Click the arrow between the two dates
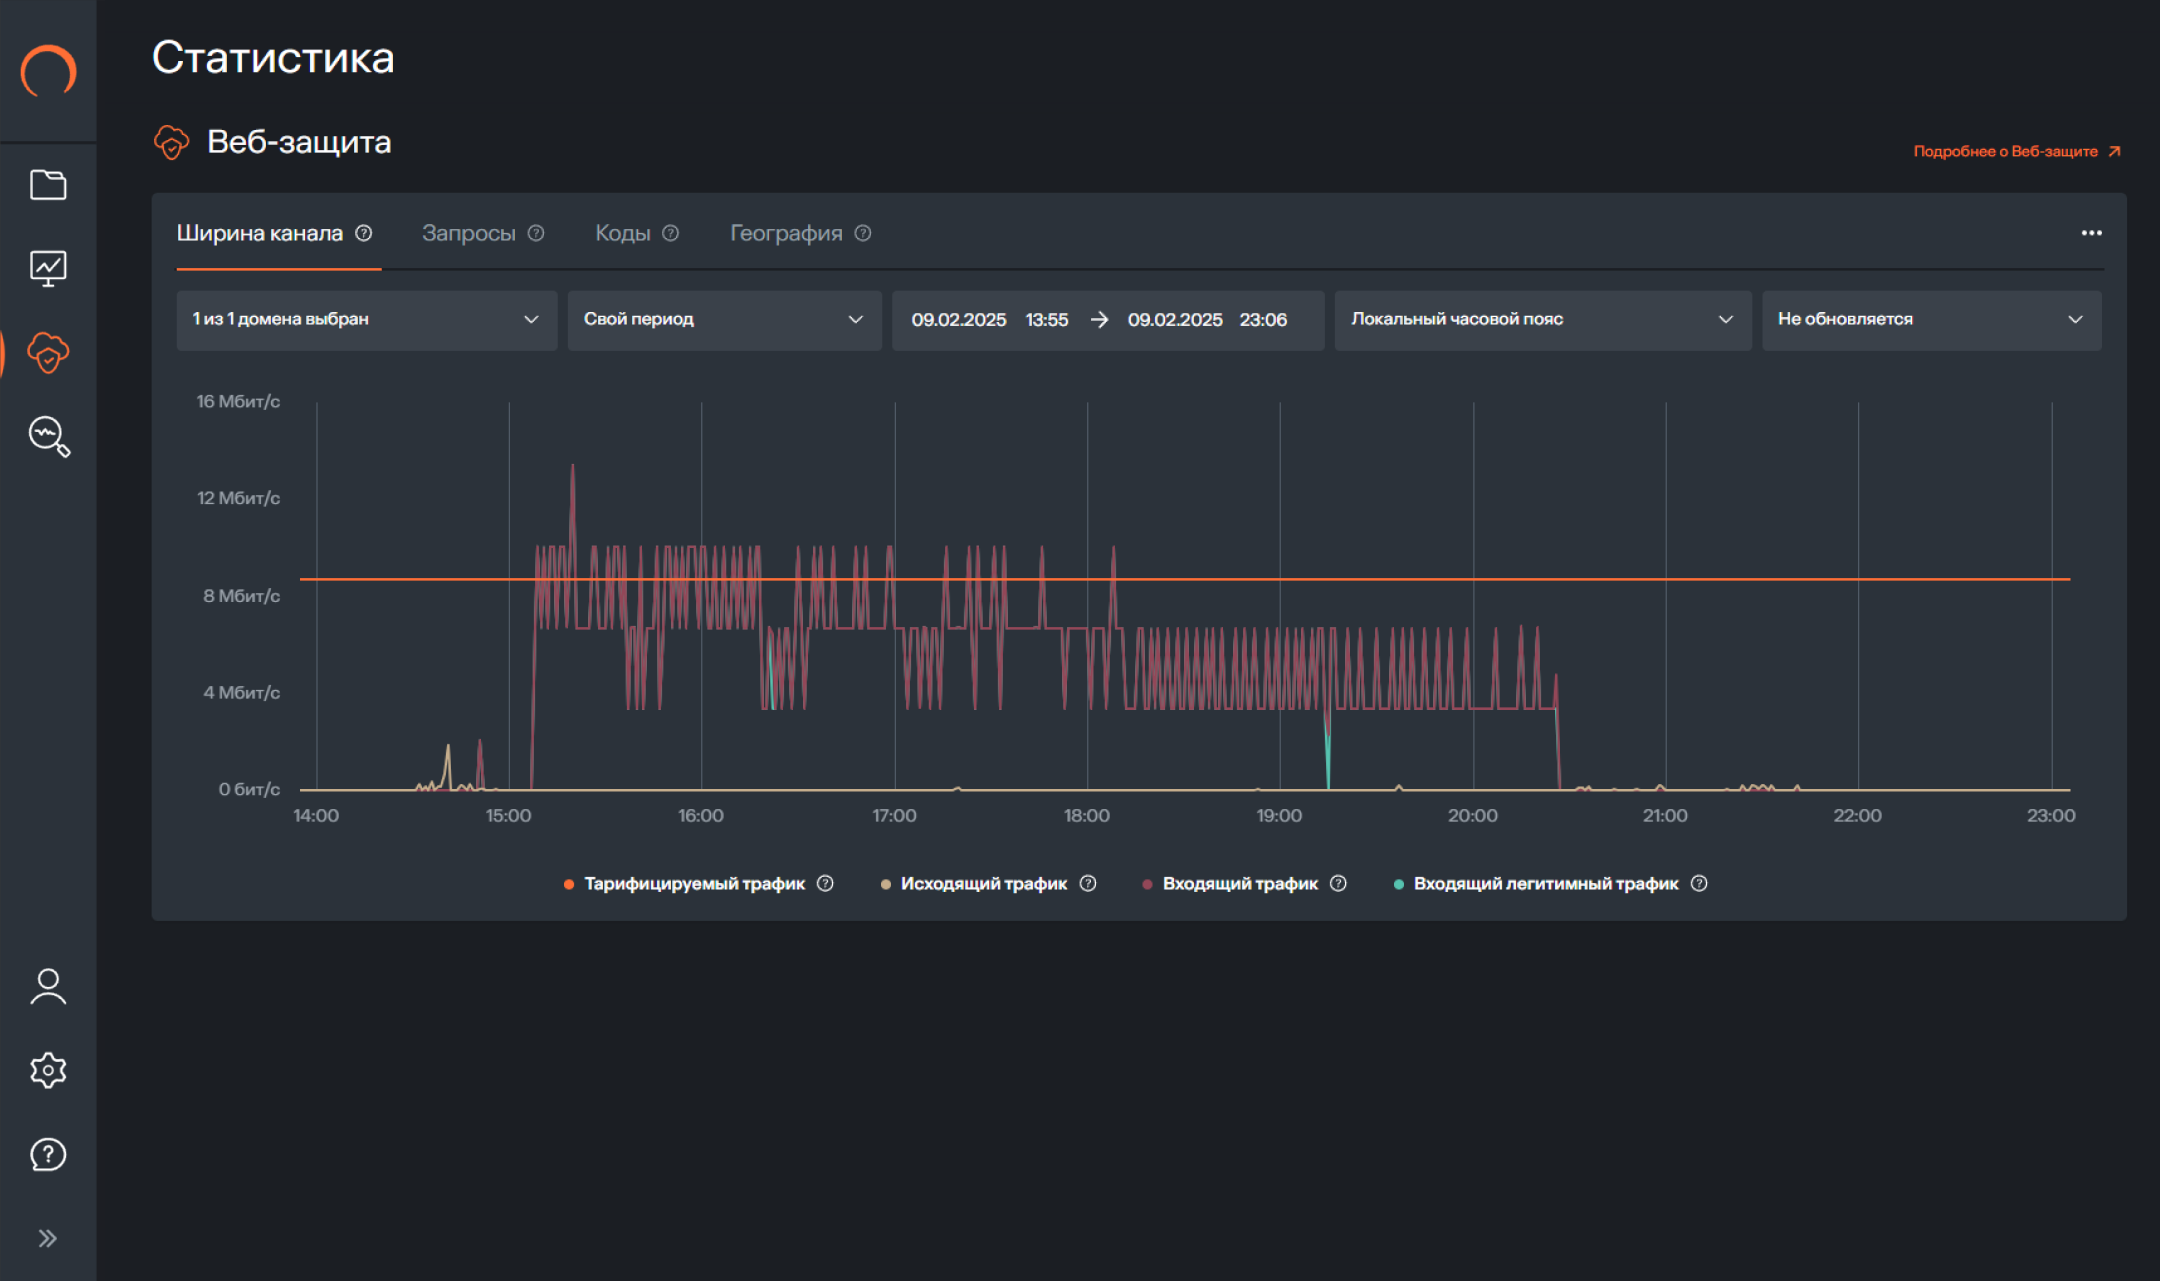Viewport: 2160px width, 1281px height. point(1099,319)
